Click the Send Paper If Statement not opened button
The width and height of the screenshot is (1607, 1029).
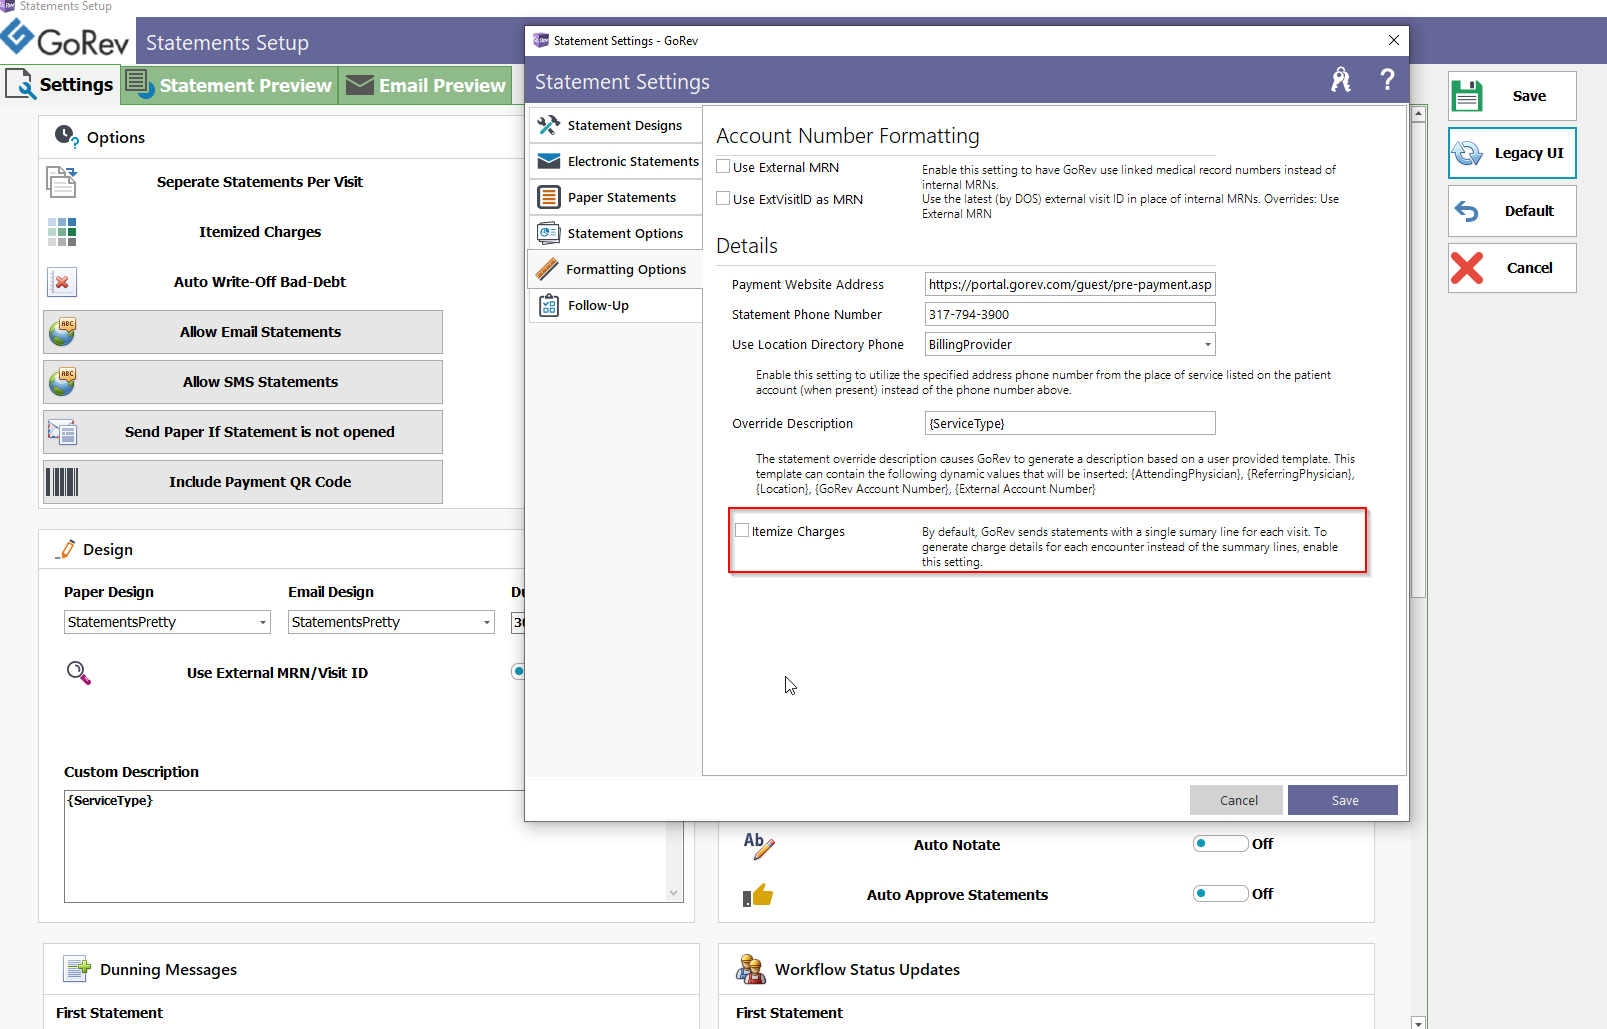[243, 432]
